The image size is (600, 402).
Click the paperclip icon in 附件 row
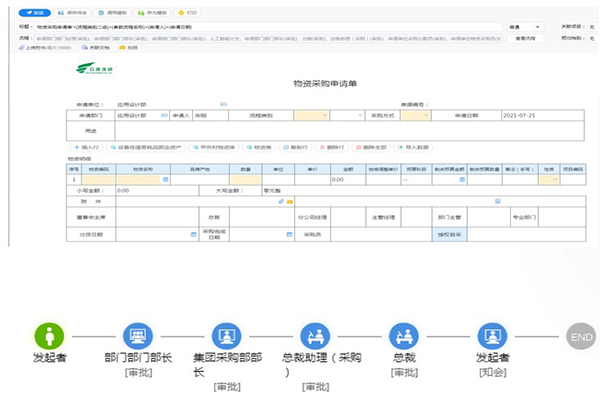[281, 201]
